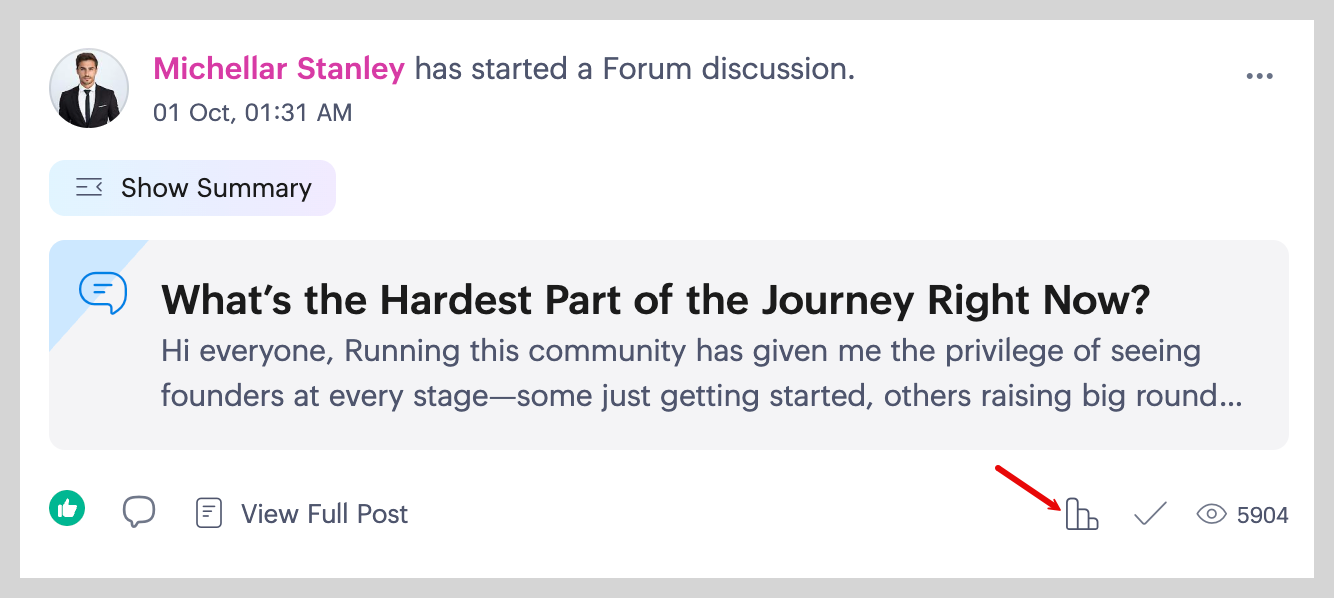The image size is (1334, 598).
Task: Open comments via the speech bubble icon
Action: pyautogui.click(x=139, y=512)
